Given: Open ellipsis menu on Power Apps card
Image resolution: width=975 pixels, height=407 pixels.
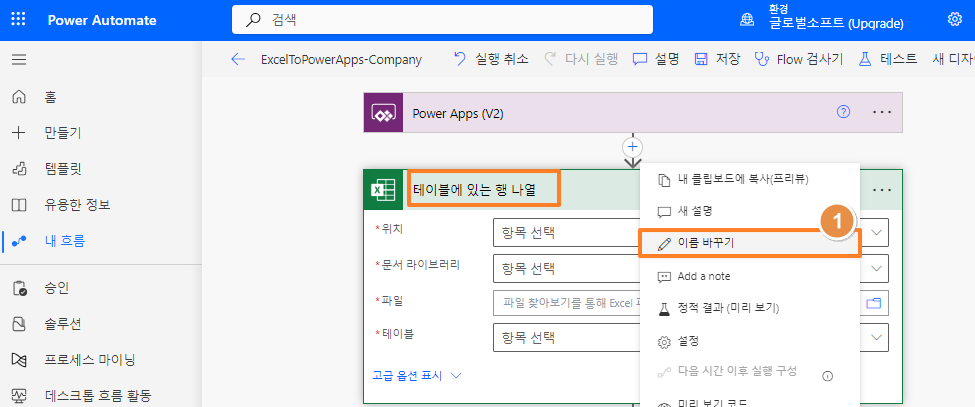Looking at the screenshot, I should [x=882, y=112].
